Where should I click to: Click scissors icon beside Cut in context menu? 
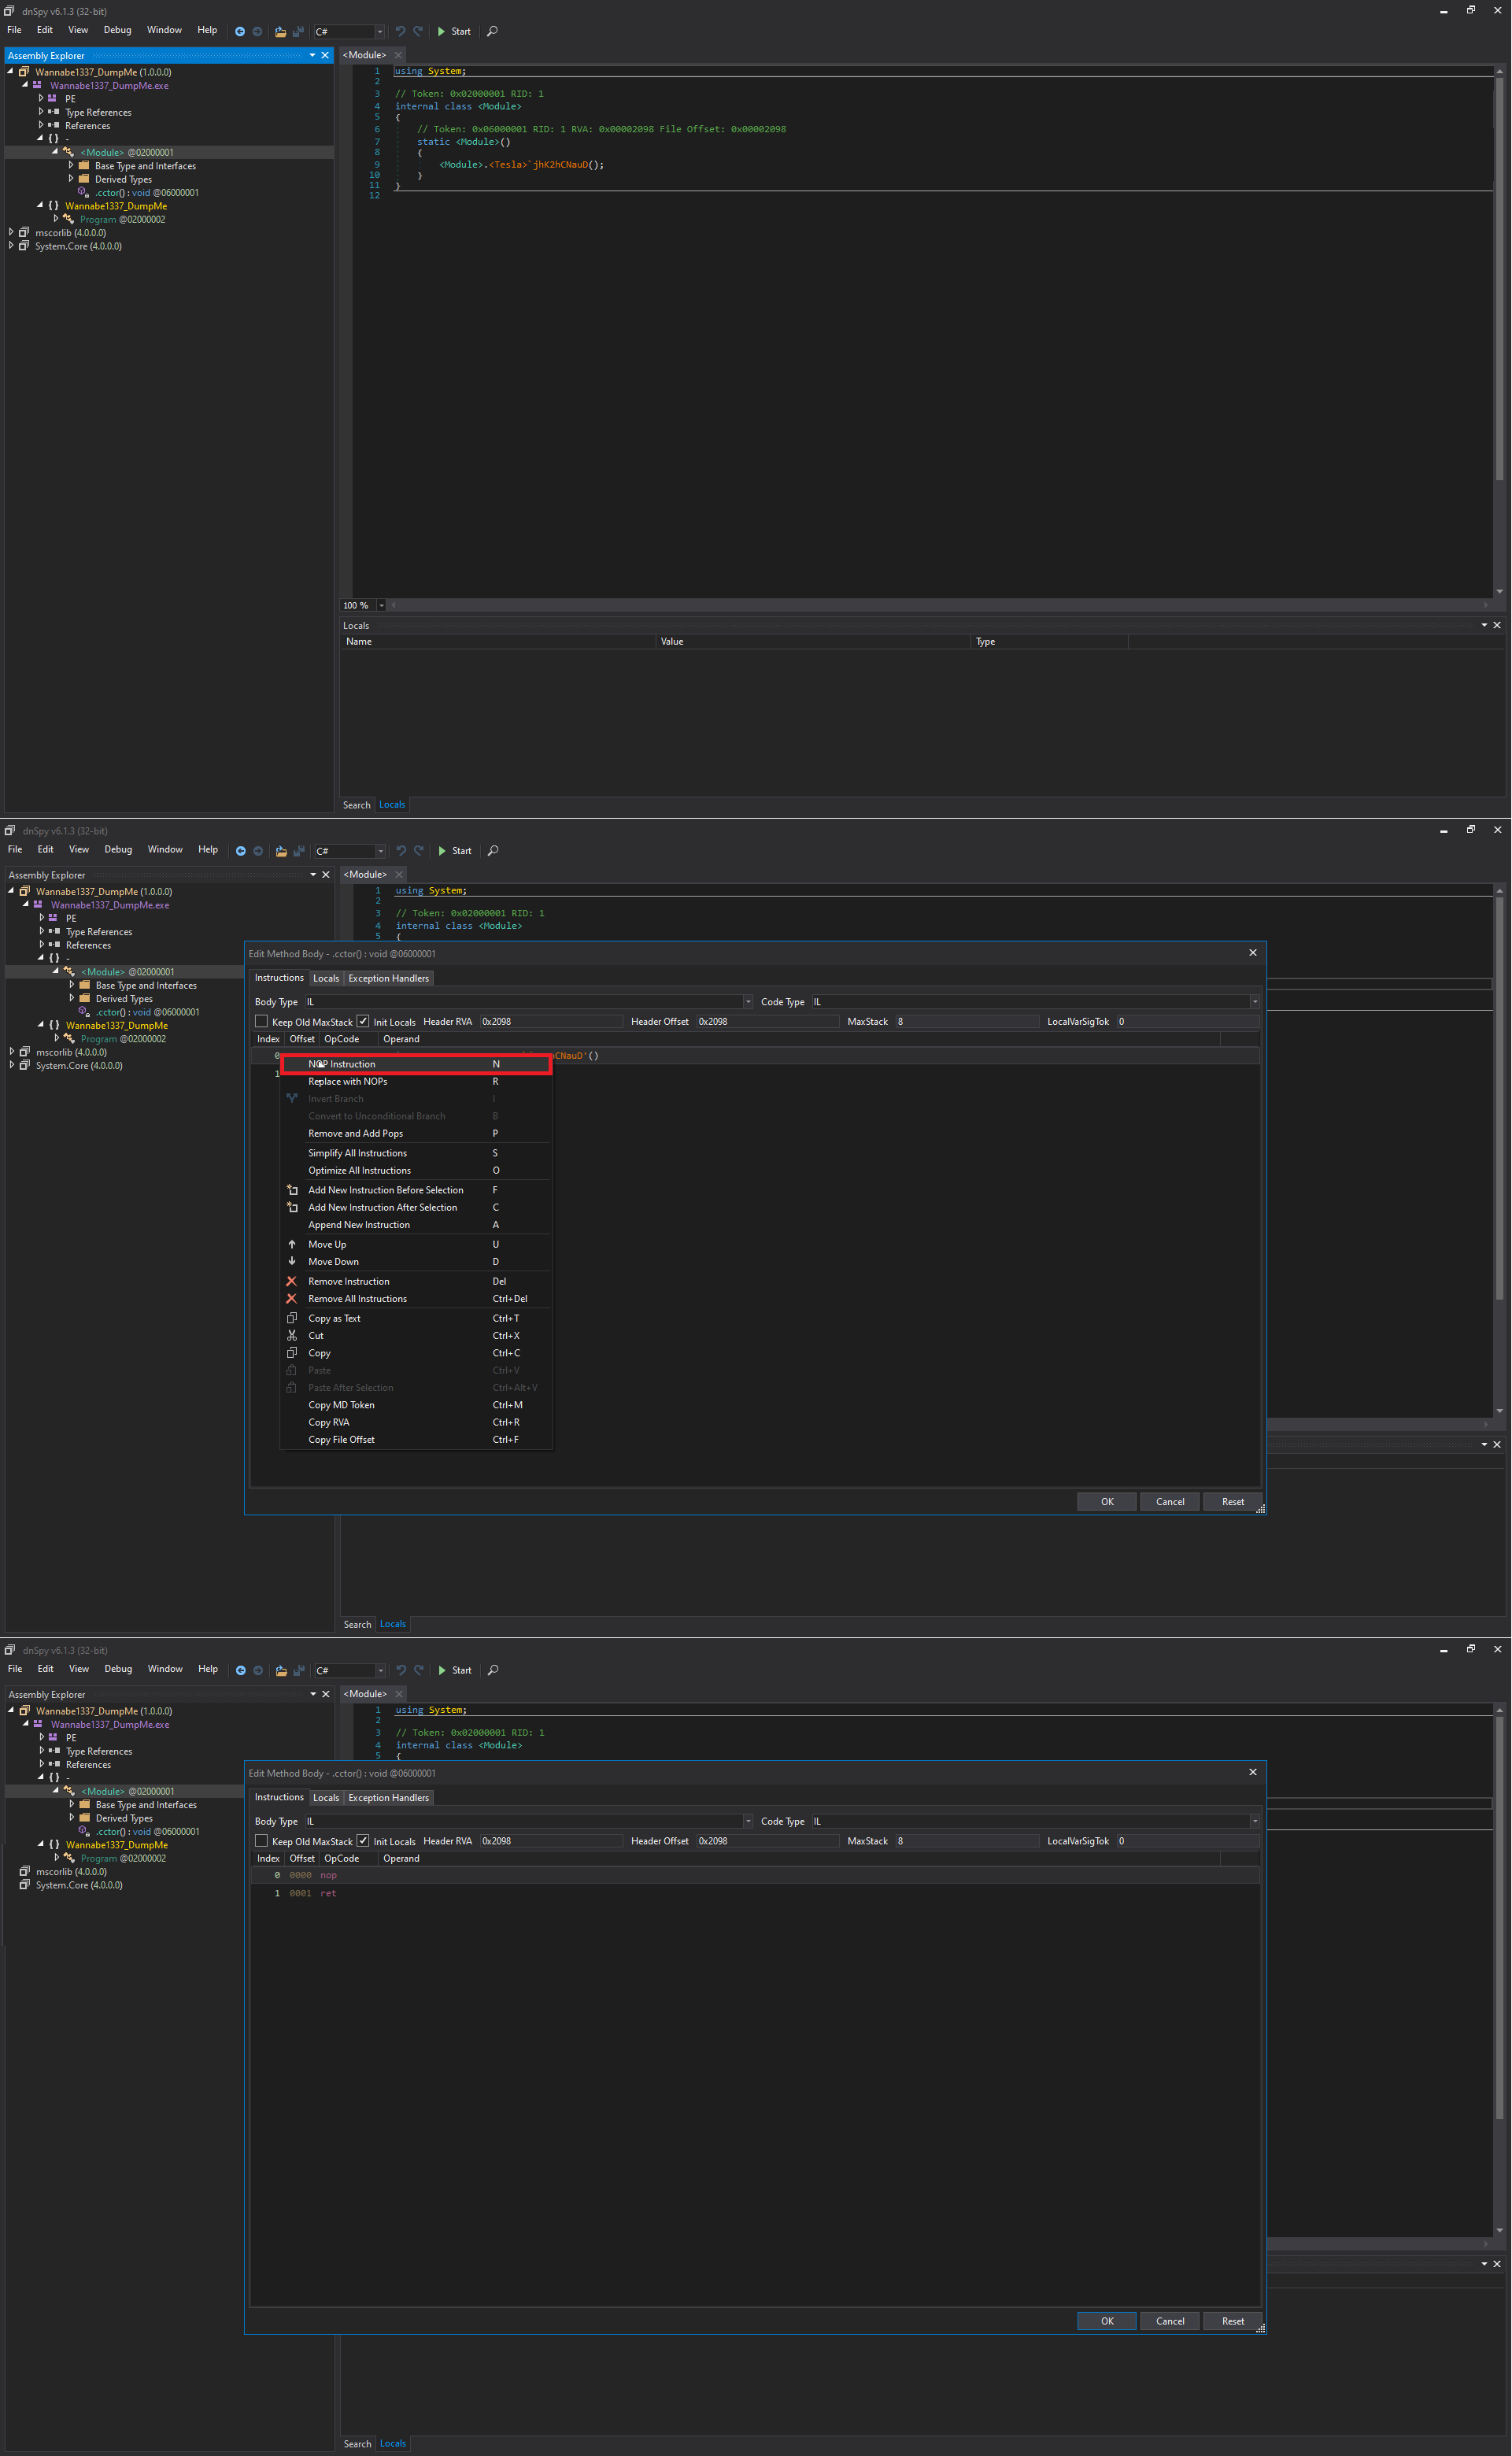coord(292,1336)
